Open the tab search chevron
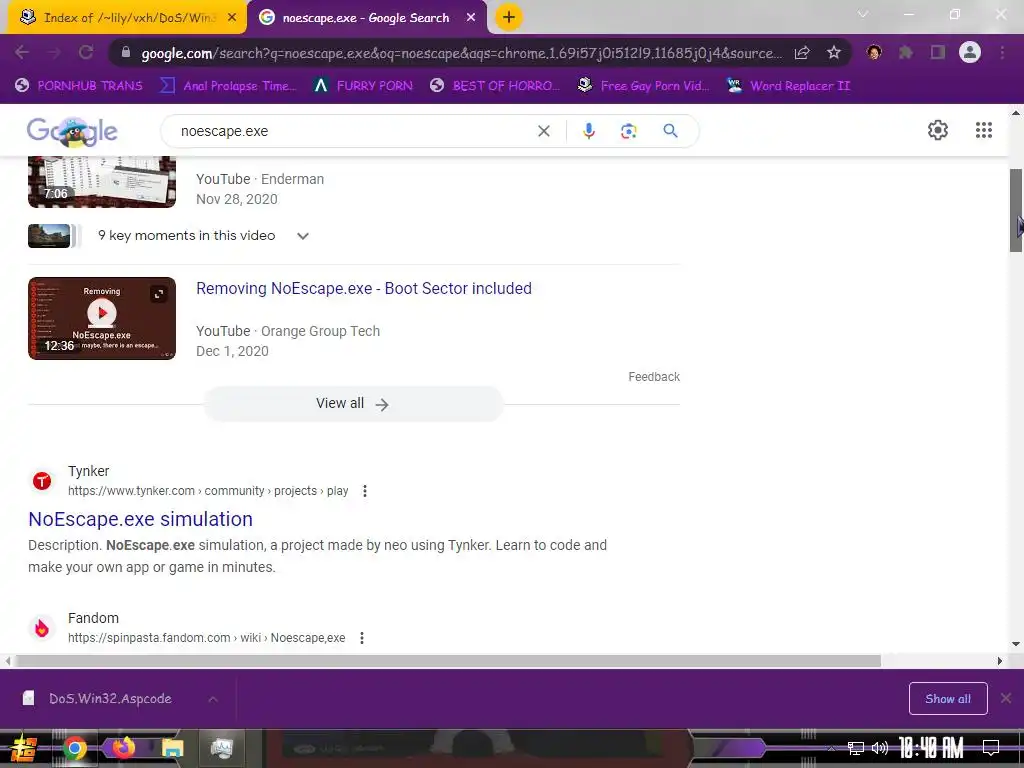This screenshot has width=1024, height=768. tap(863, 14)
